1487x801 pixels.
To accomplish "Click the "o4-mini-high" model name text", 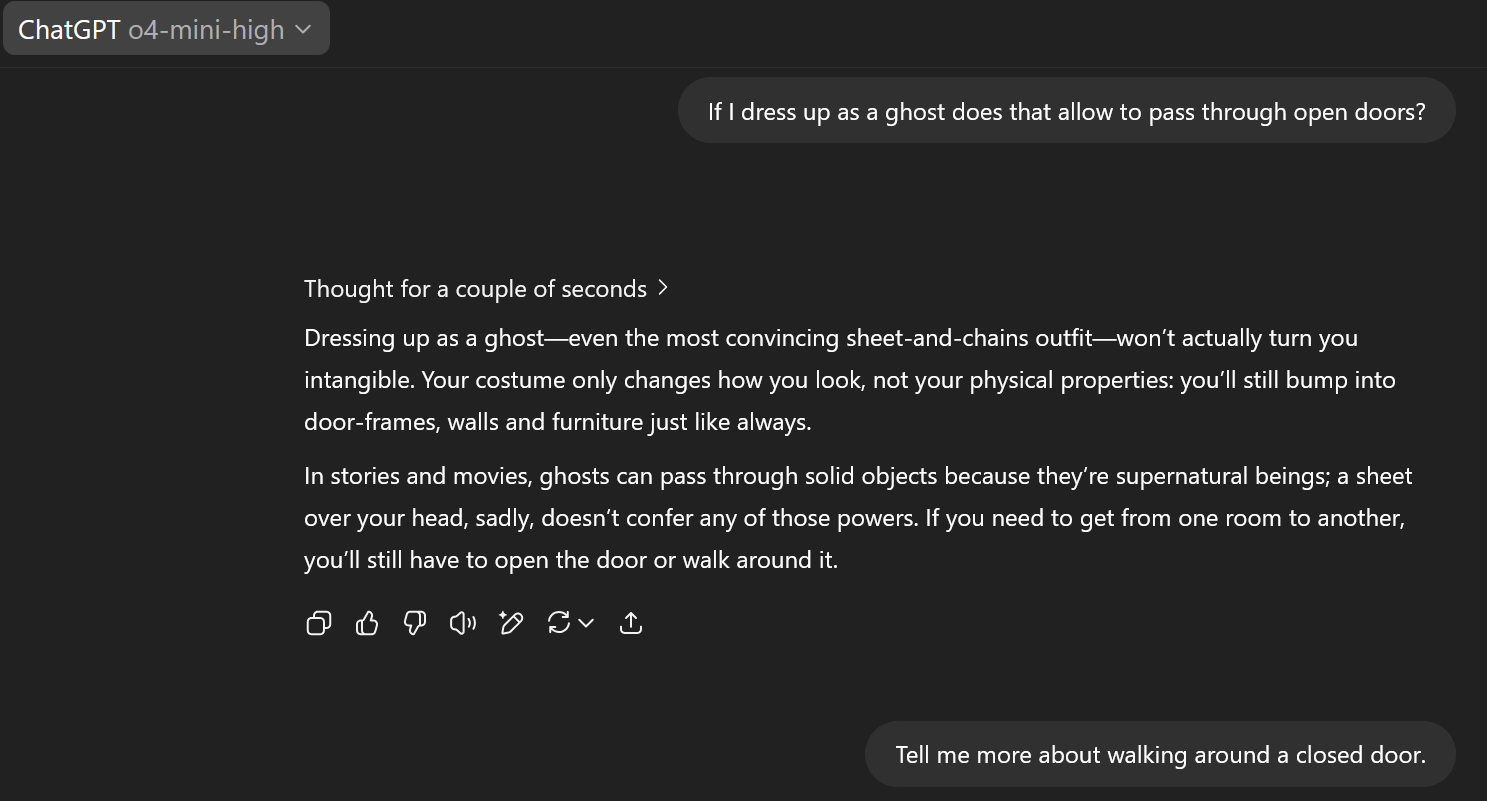I will coord(206,30).
